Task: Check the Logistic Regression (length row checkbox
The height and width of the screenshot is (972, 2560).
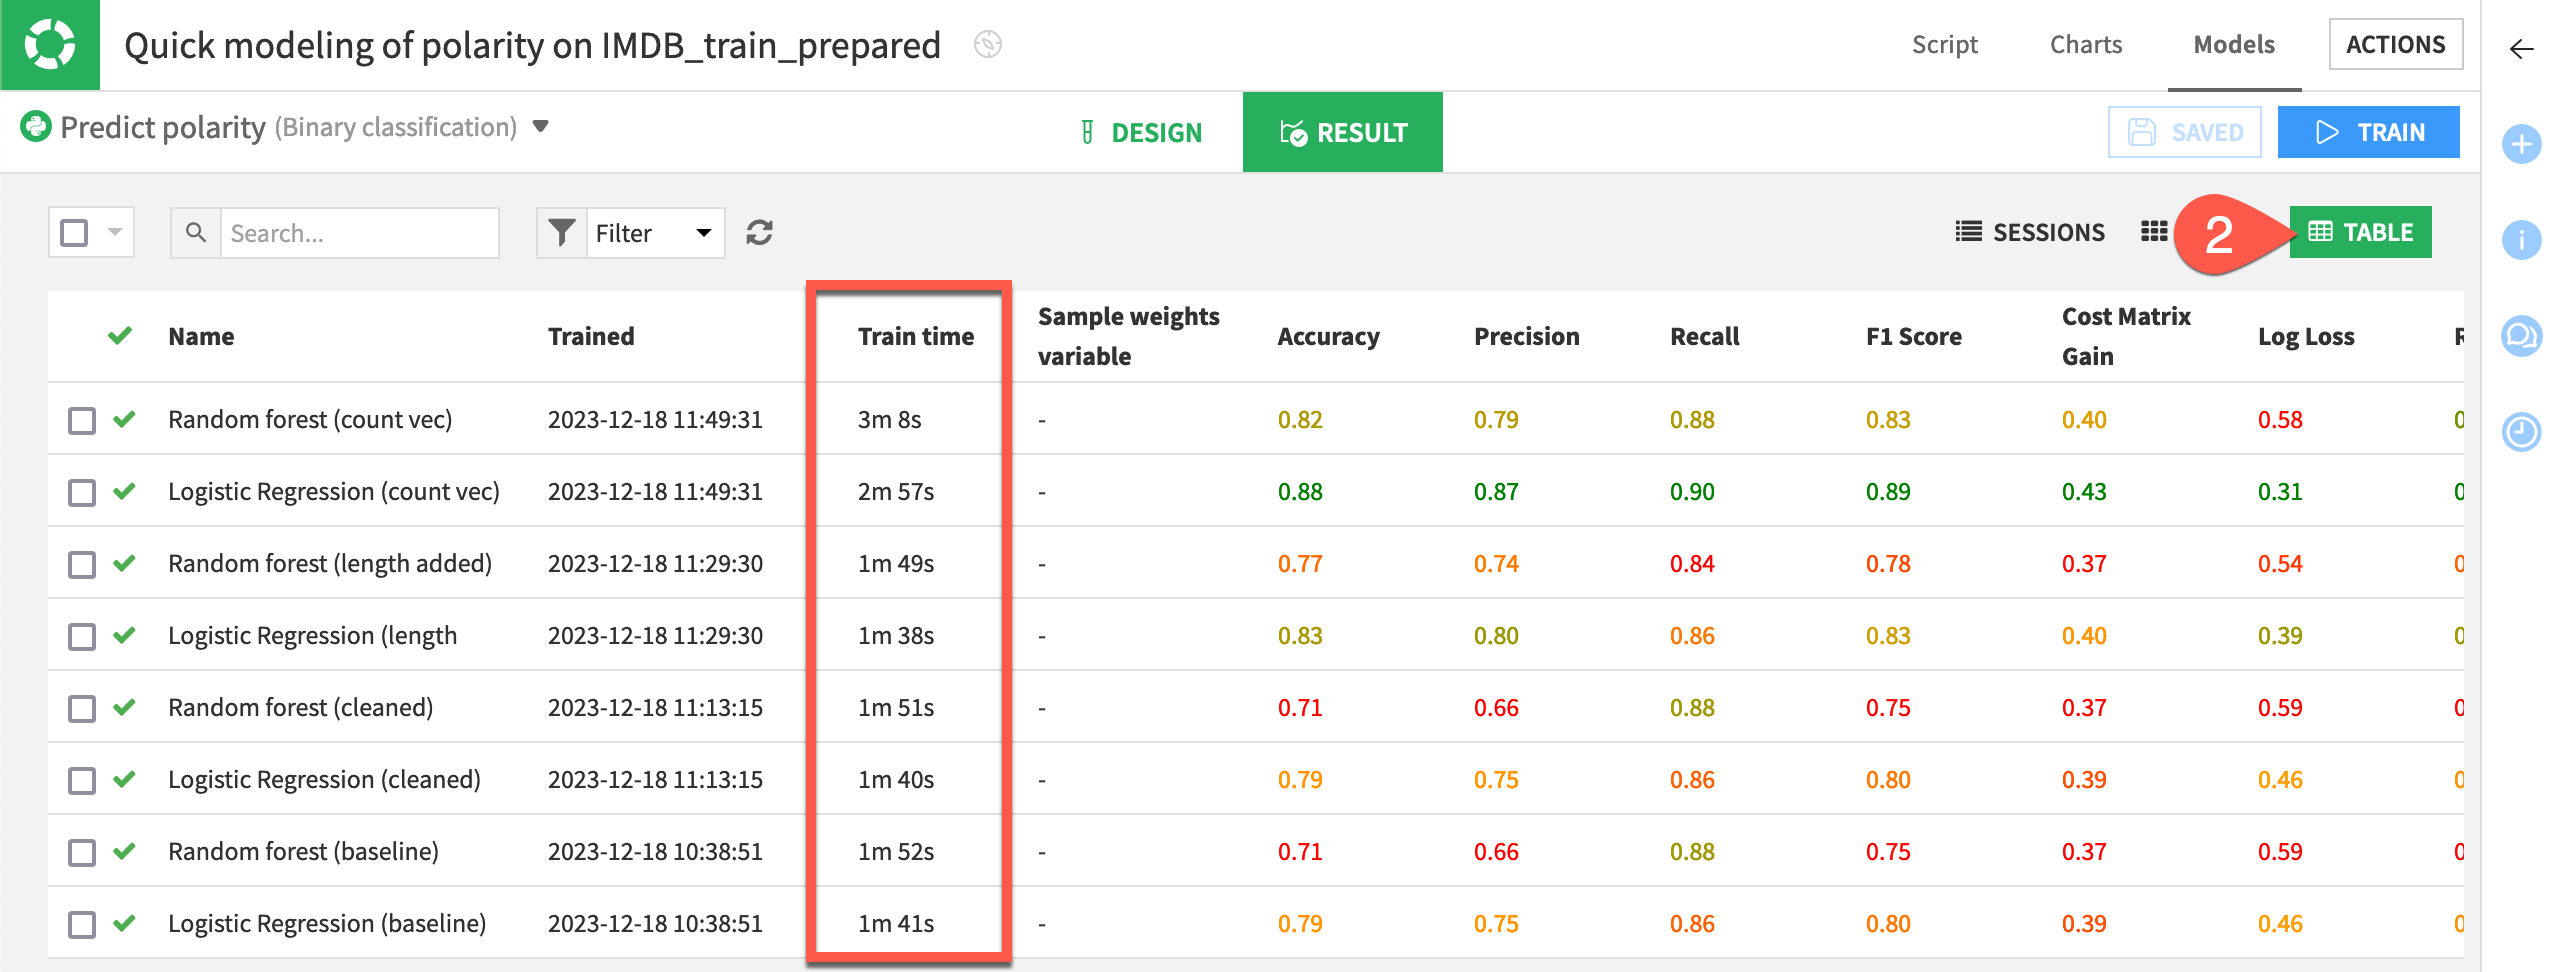Action: (82, 636)
